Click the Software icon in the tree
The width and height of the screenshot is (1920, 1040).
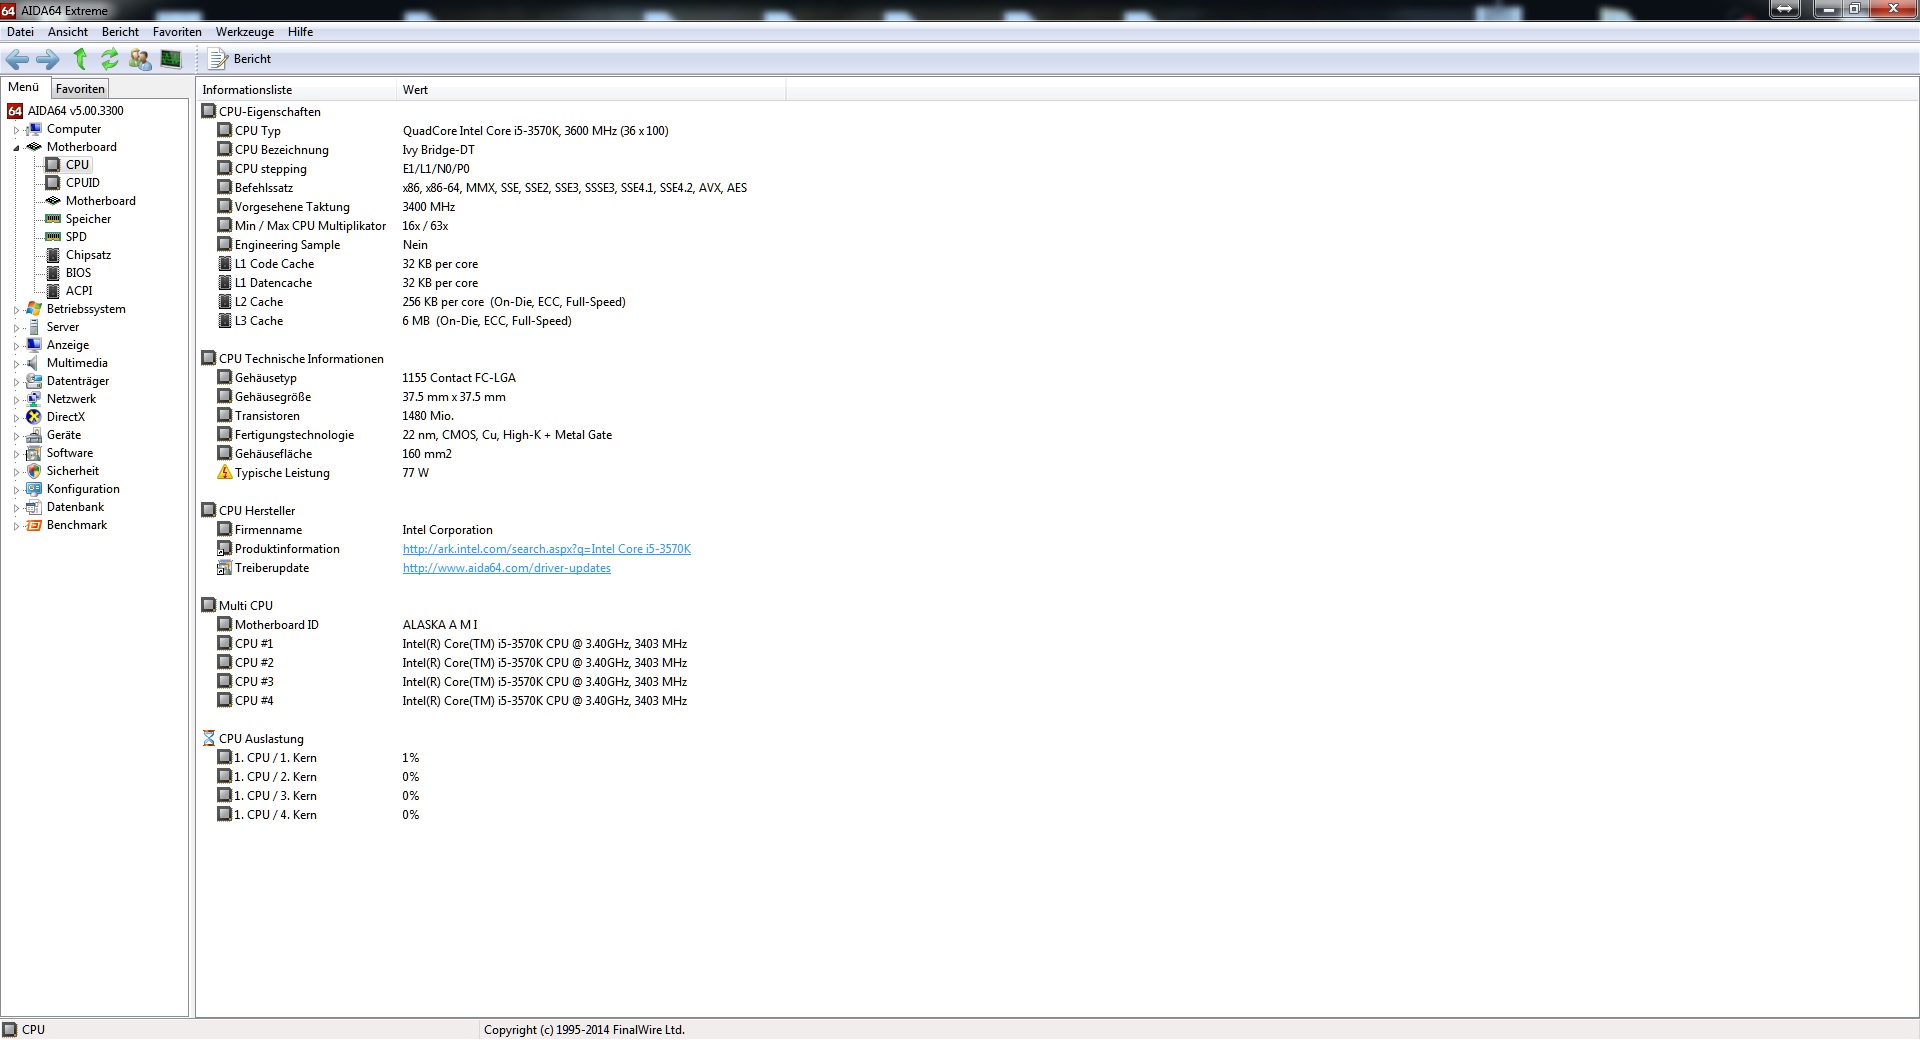[34, 453]
